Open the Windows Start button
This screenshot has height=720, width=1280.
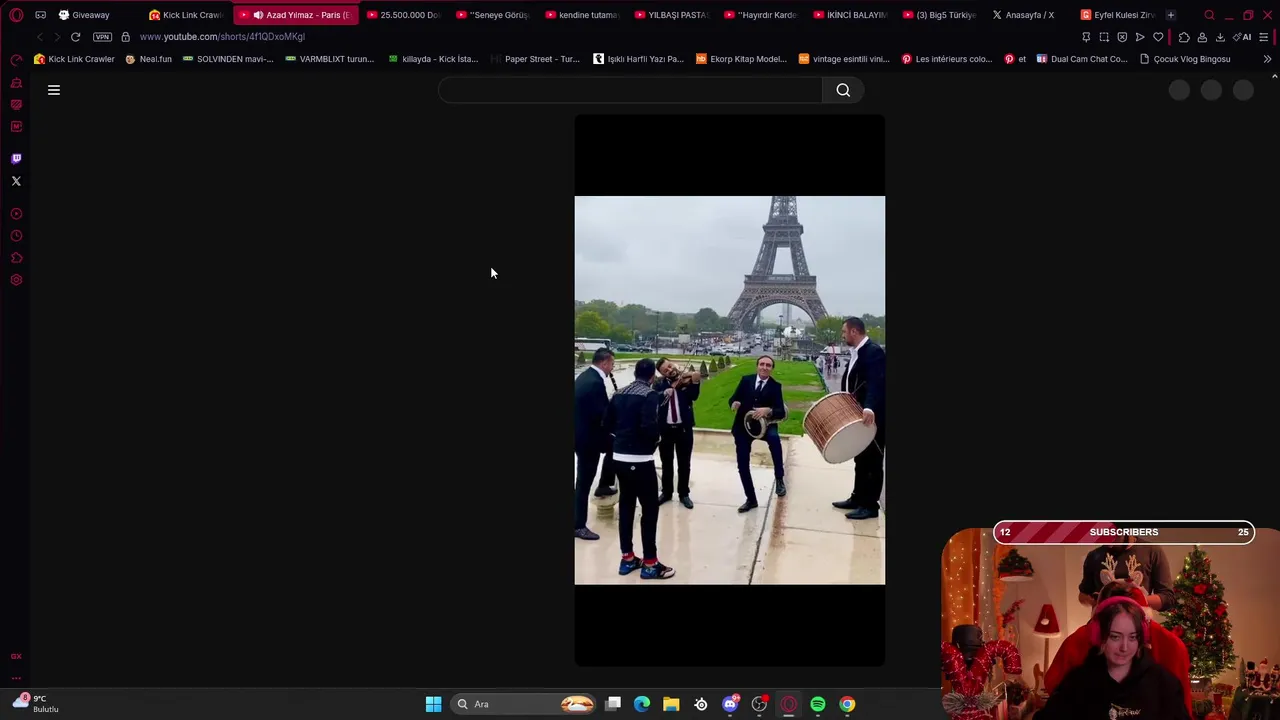pyautogui.click(x=433, y=704)
